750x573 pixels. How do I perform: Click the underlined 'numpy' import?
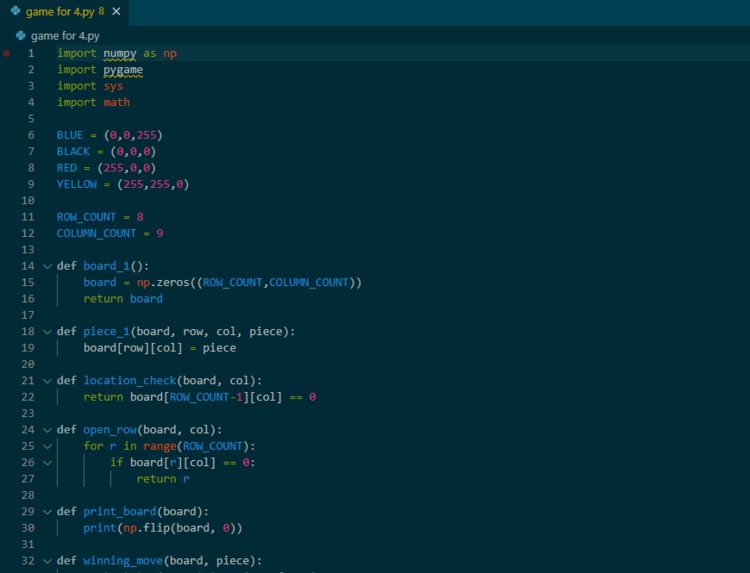[120, 54]
